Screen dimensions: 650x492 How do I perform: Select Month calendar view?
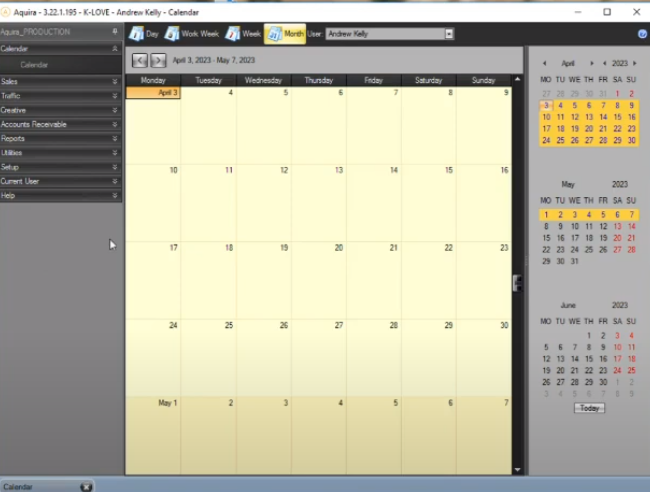(x=285, y=34)
